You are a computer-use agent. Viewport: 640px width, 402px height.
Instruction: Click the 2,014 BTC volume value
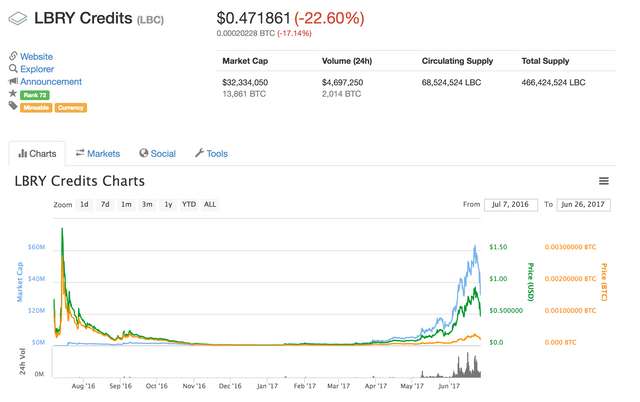click(x=341, y=94)
